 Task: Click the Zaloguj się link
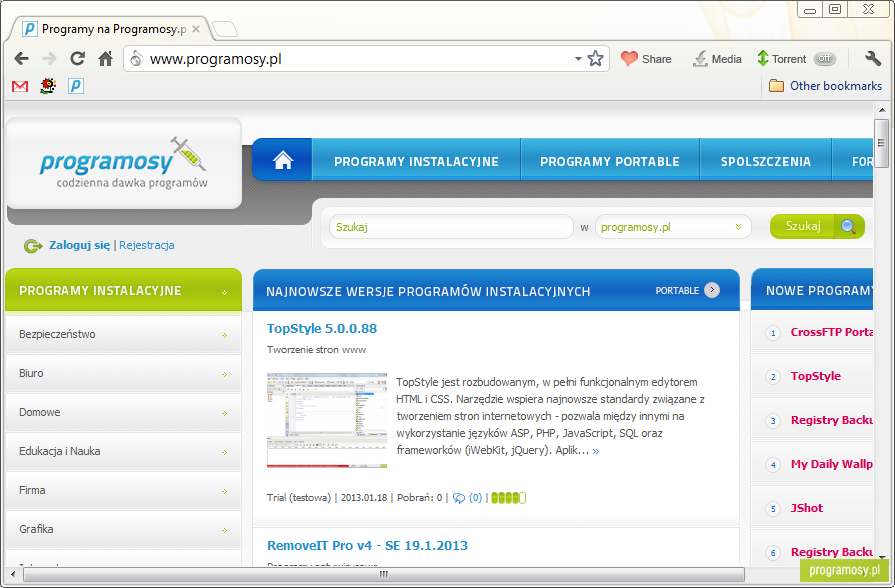(79, 245)
